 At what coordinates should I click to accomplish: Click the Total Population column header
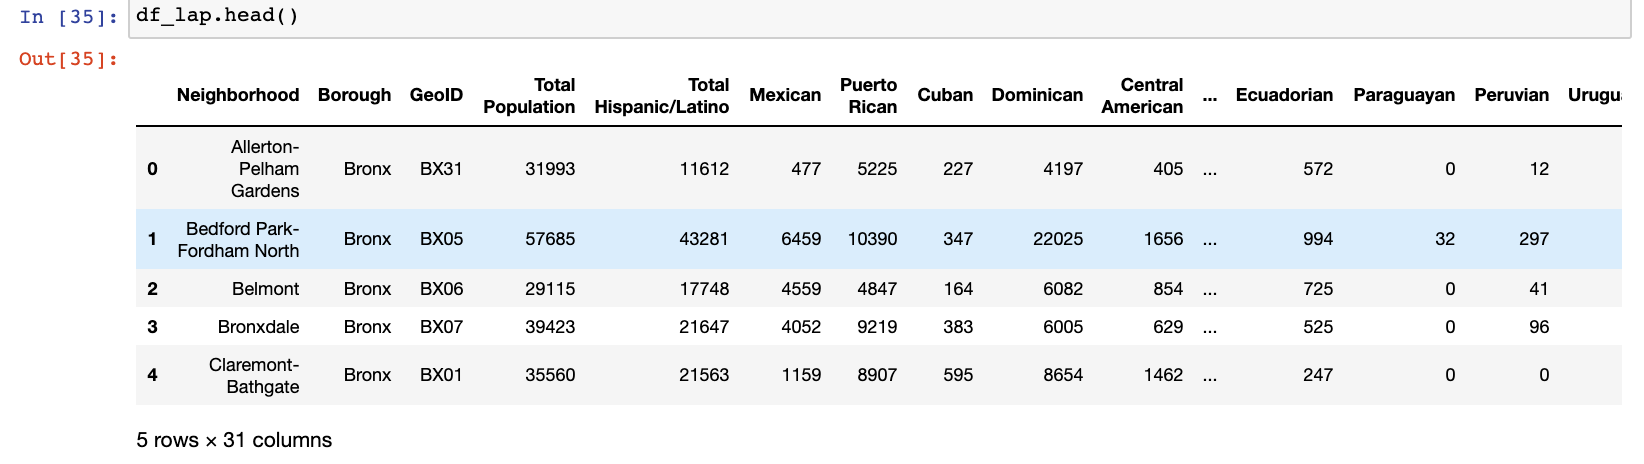pyautogui.click(x=529, y=96)
